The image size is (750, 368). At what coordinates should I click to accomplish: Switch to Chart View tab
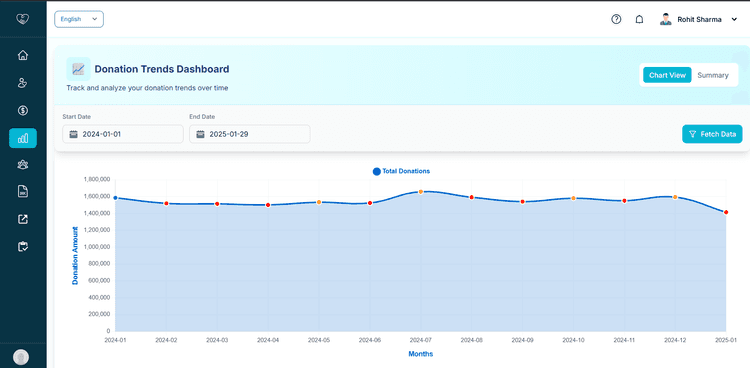click(667, 75)
